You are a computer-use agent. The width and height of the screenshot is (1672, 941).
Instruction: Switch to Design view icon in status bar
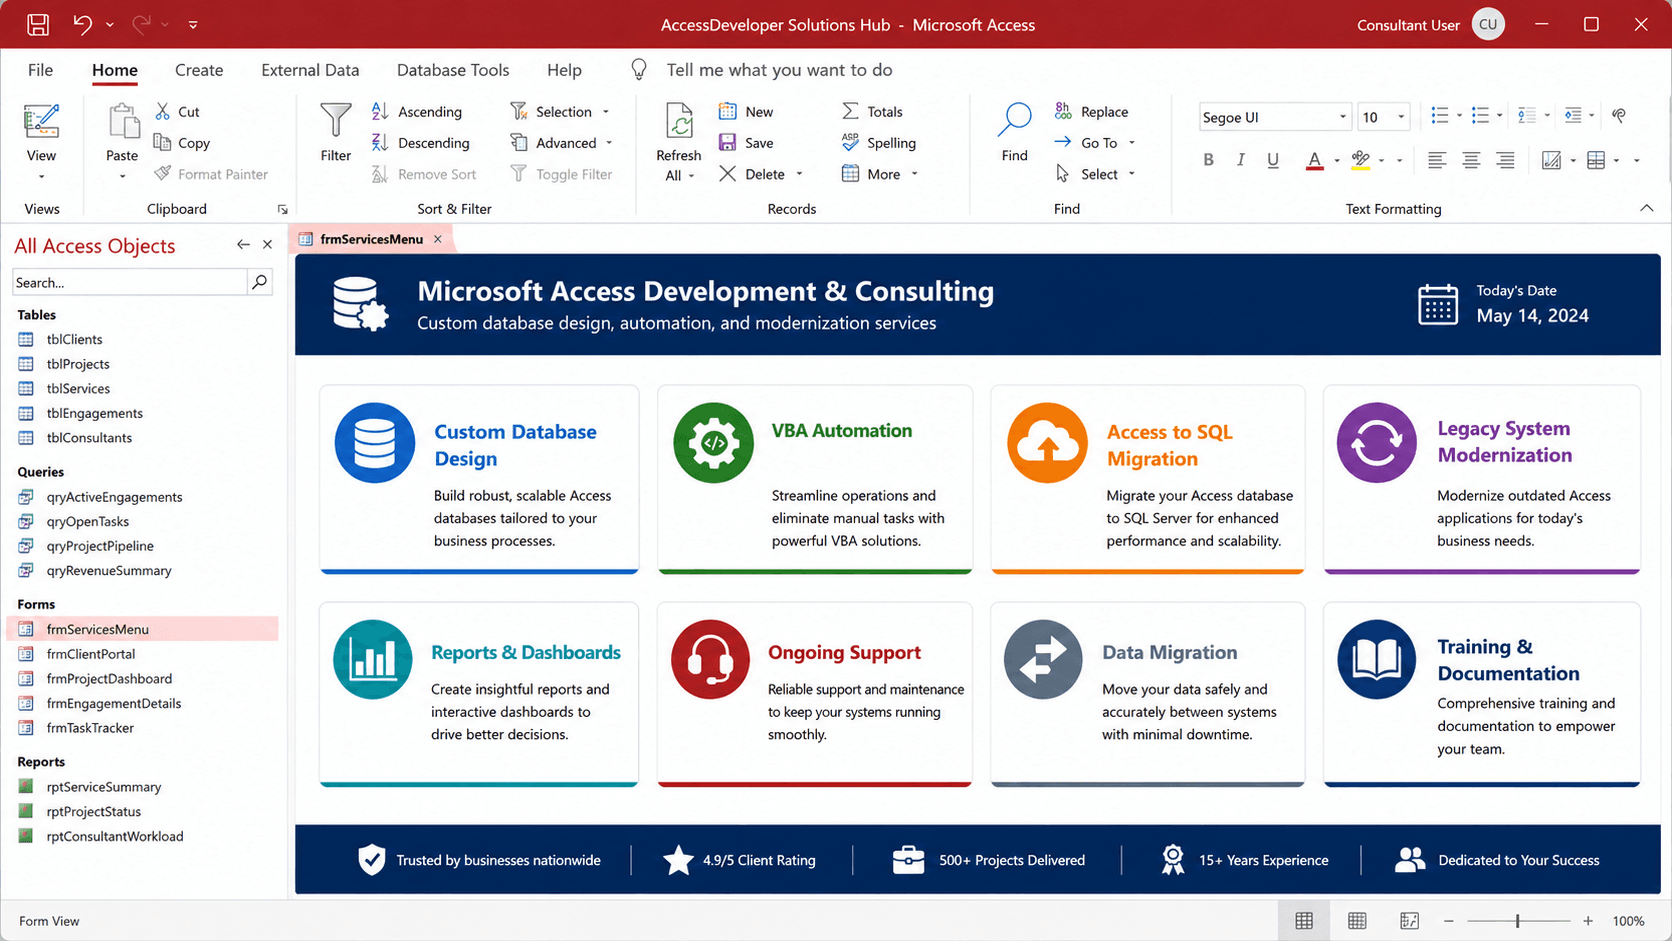pos(1409,920)
